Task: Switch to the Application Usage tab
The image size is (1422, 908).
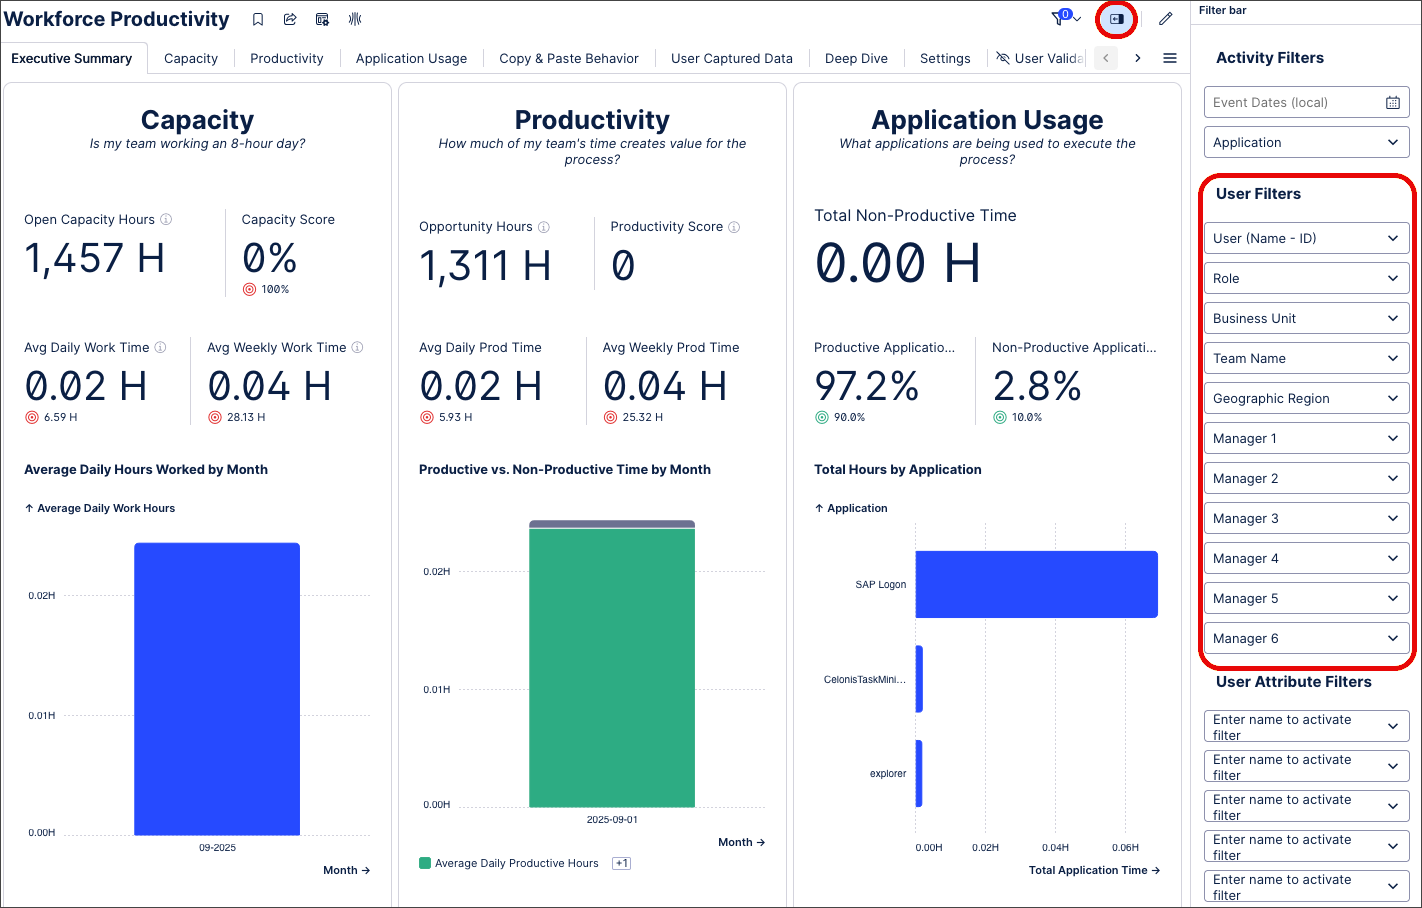Action: pos(411,58)
